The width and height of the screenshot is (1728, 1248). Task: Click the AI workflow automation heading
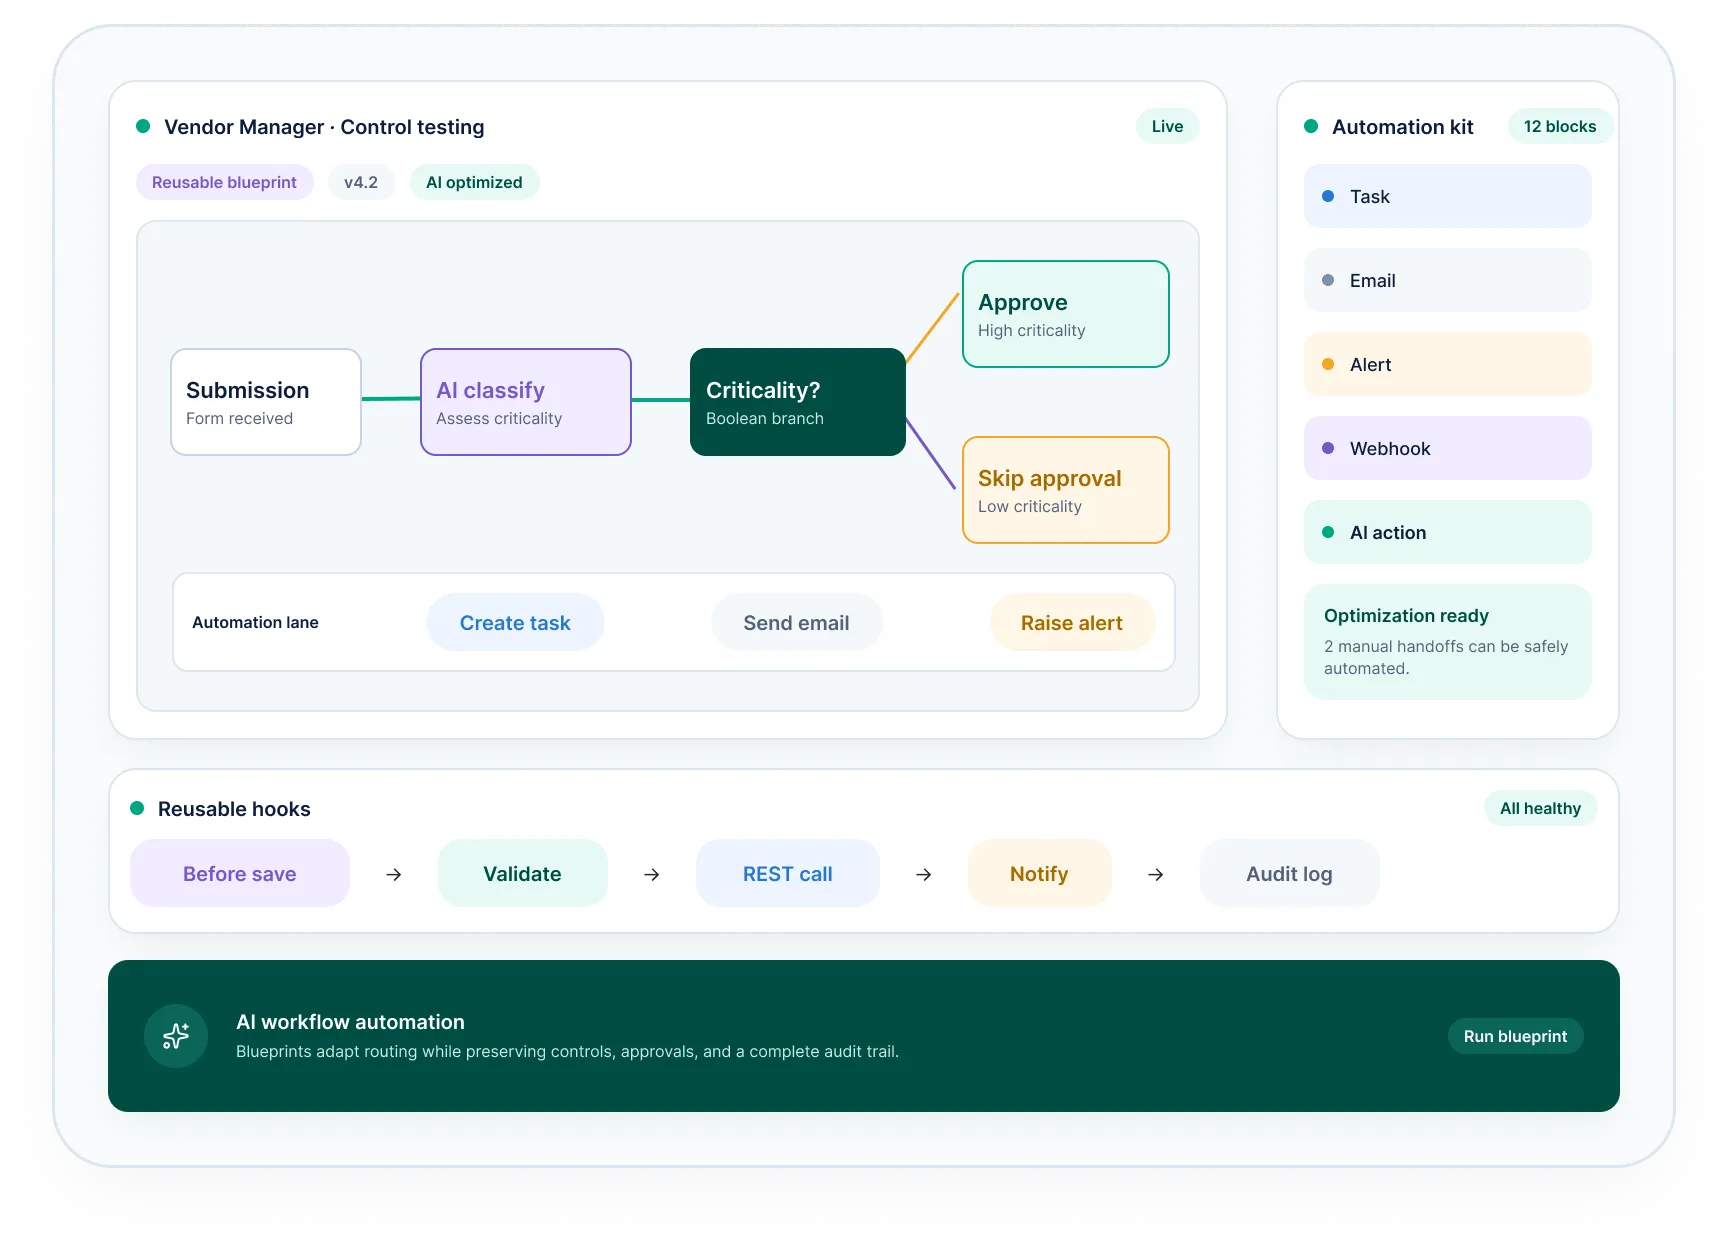pos(350,1022)
